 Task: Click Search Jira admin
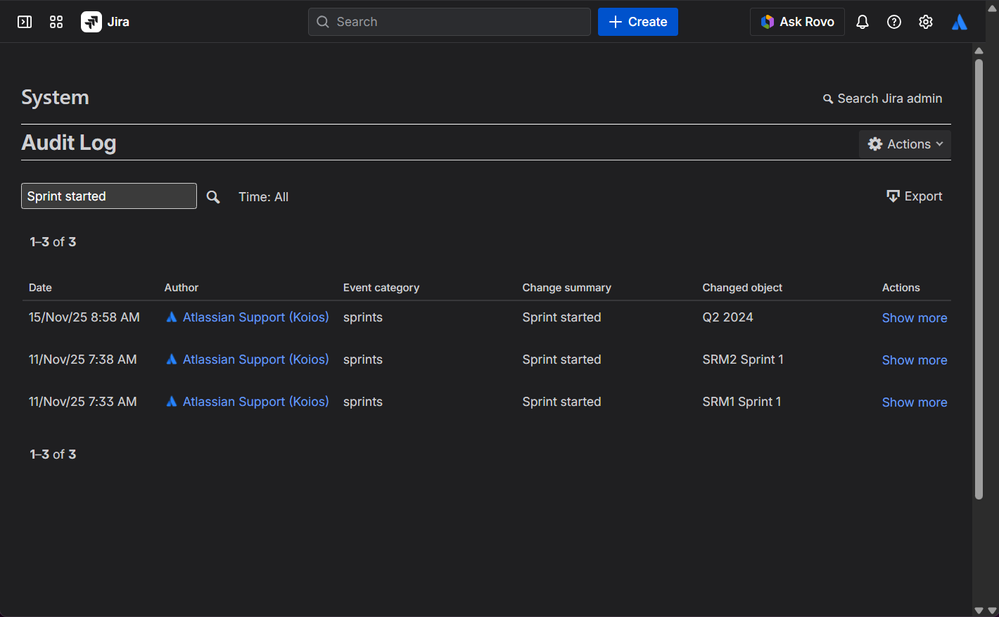[882, 98]
